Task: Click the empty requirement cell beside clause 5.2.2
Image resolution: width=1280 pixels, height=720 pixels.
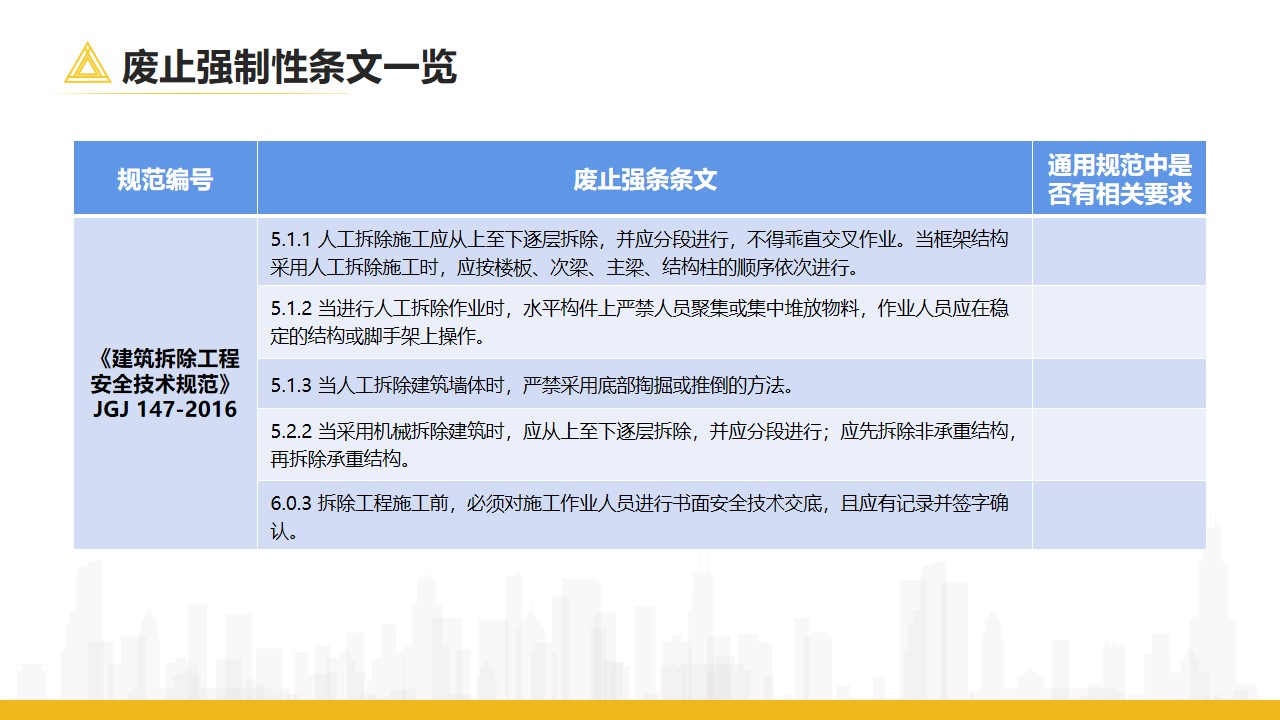Action: (x=1119, y=445)
